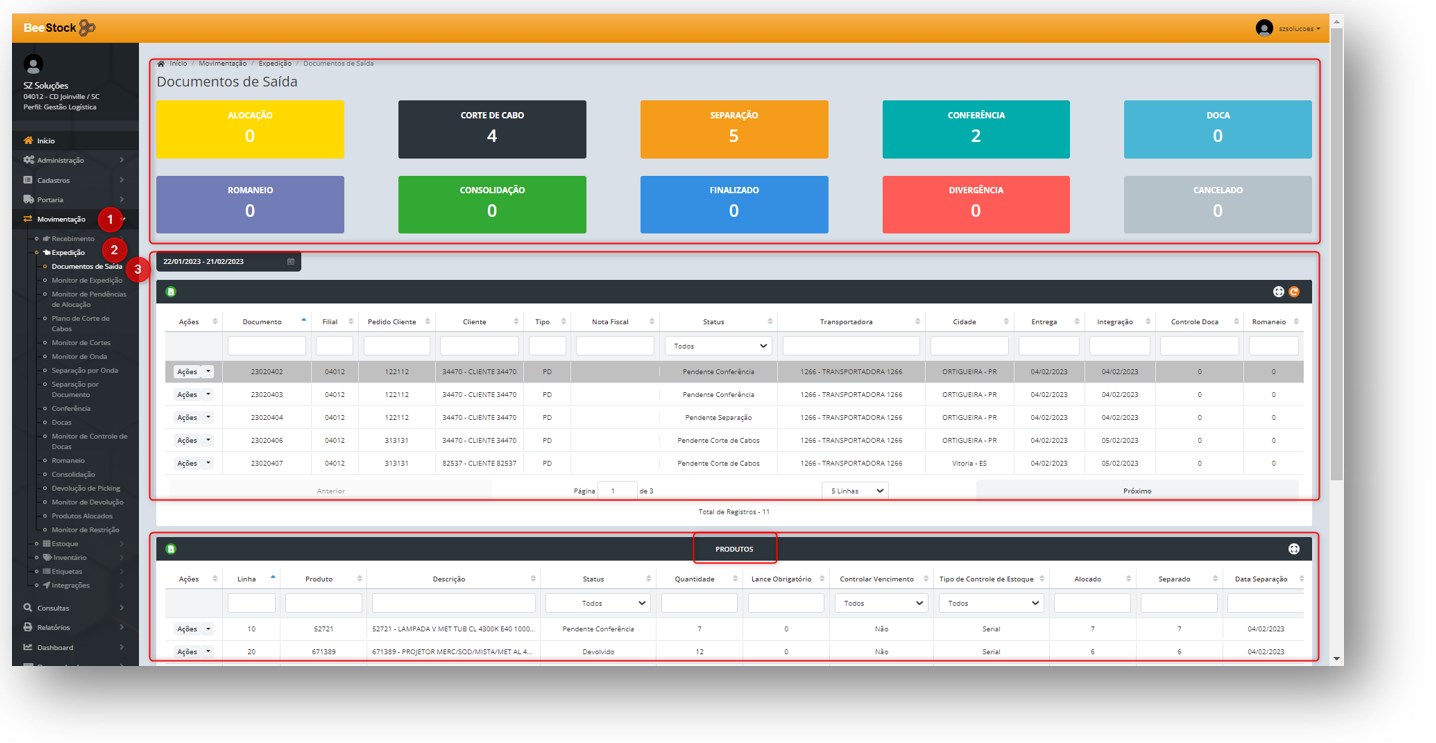Open Monitor de Expedição in sidebar
The height and width of the screenshot is (743, 1436).
86,281
